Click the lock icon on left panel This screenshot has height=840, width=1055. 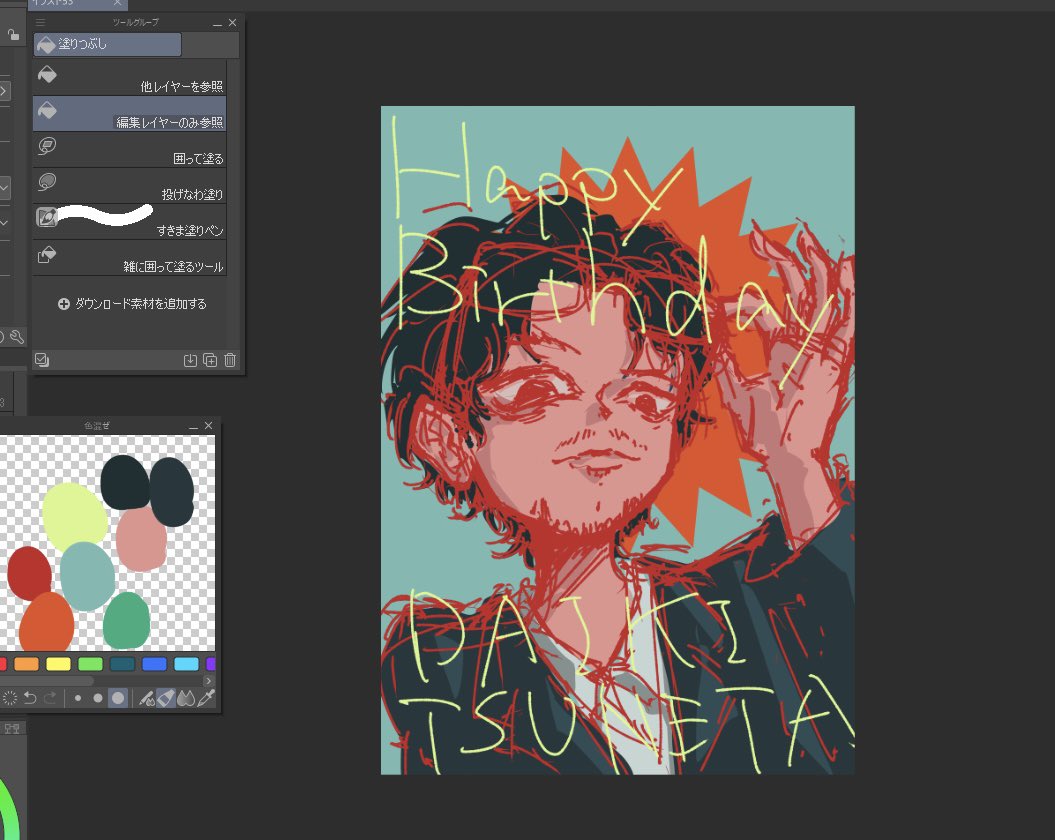click(12, 33)
